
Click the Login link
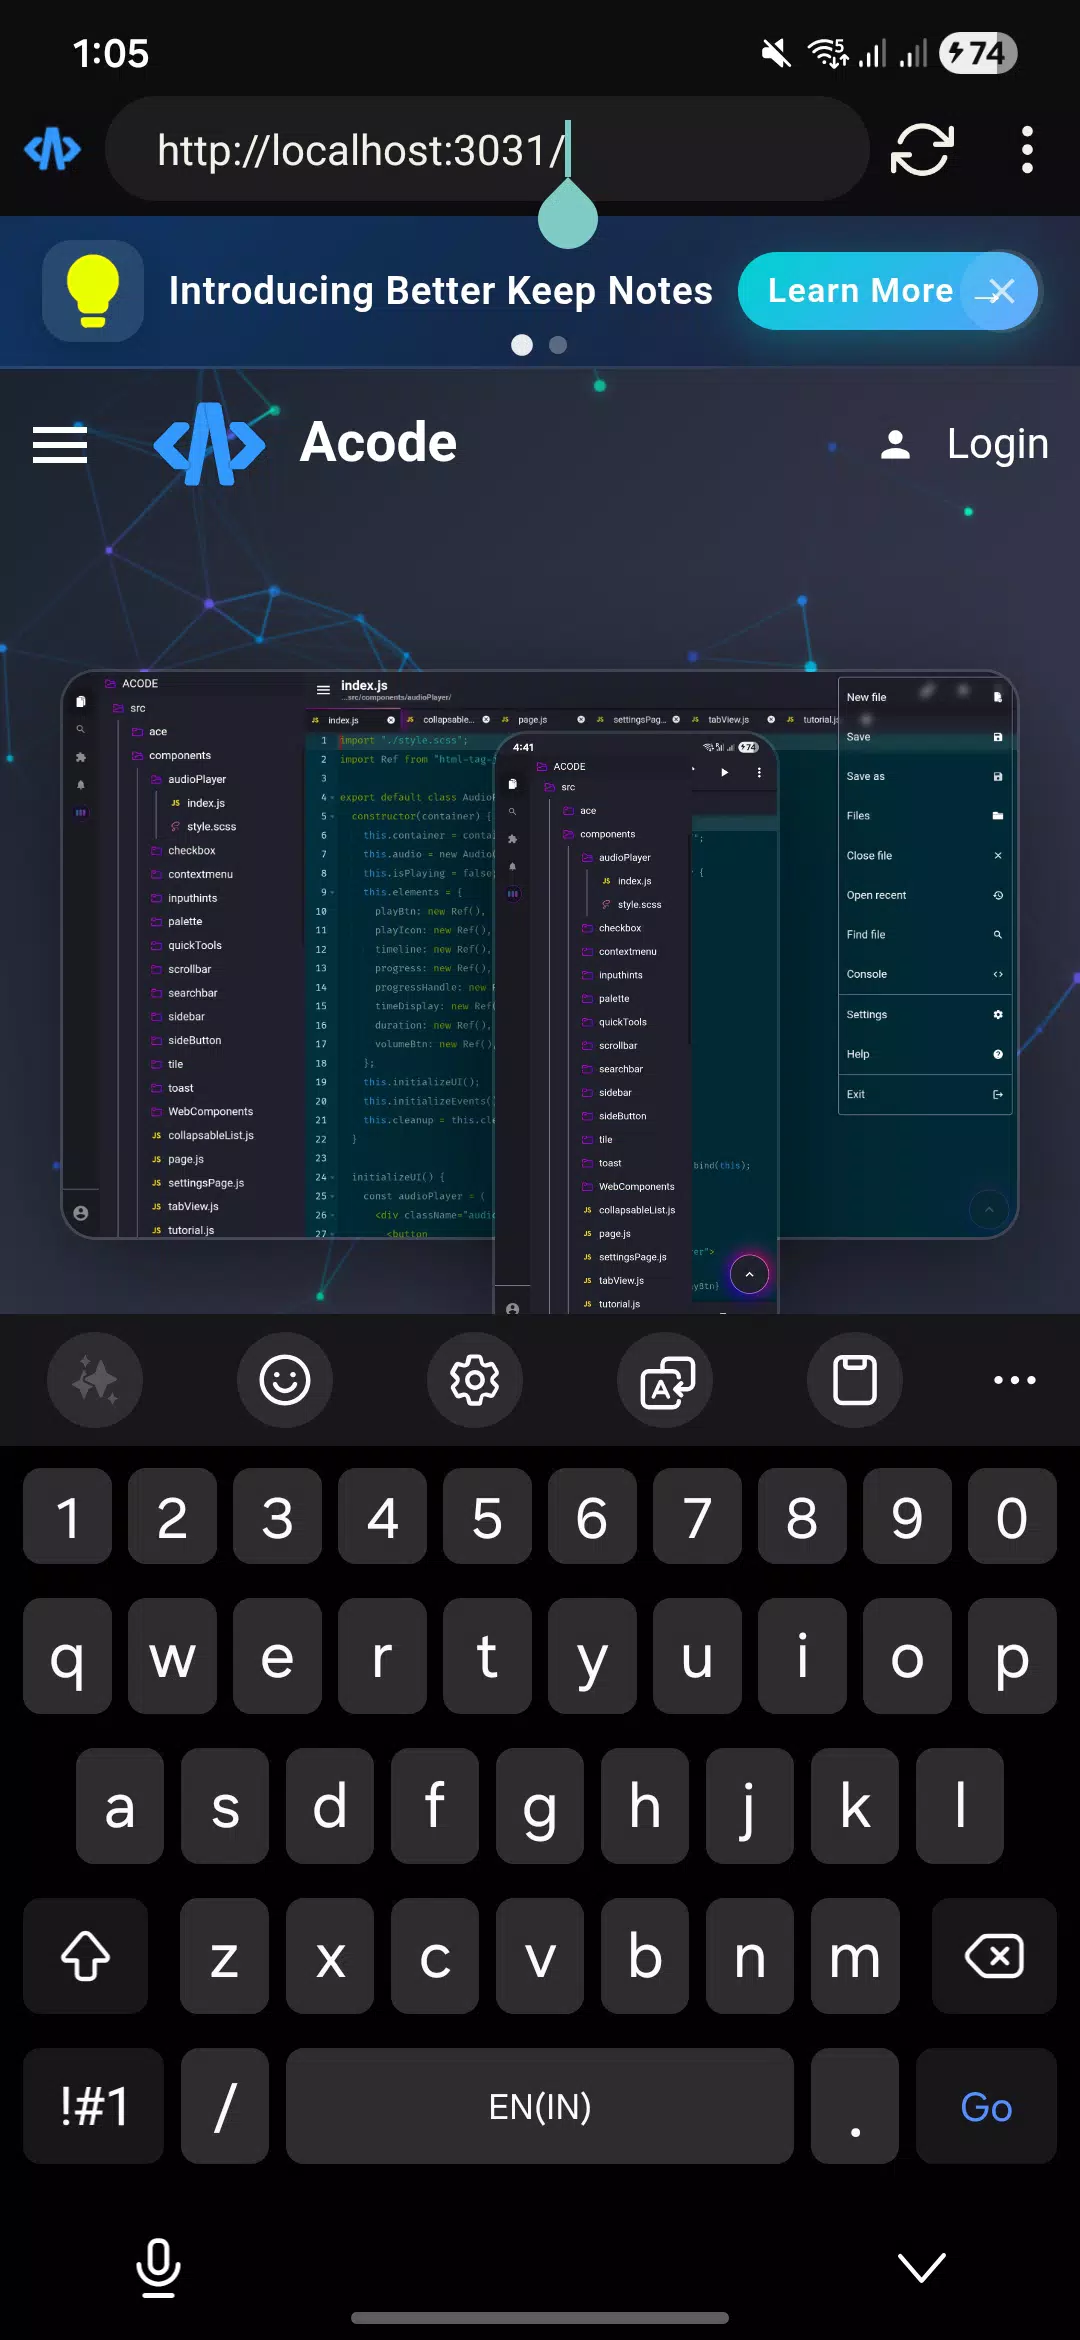pos(997,444)
